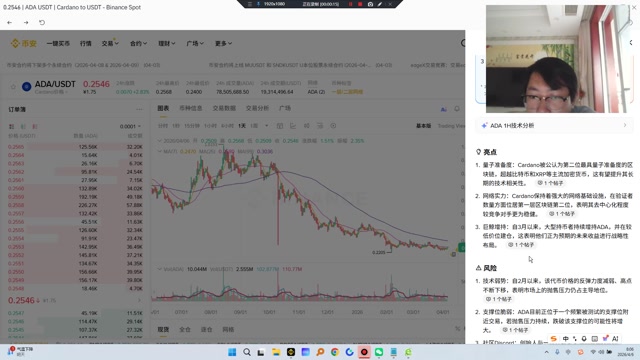
Task: Switch chart to Trading View mode
Action: click(x=451, y=126)
